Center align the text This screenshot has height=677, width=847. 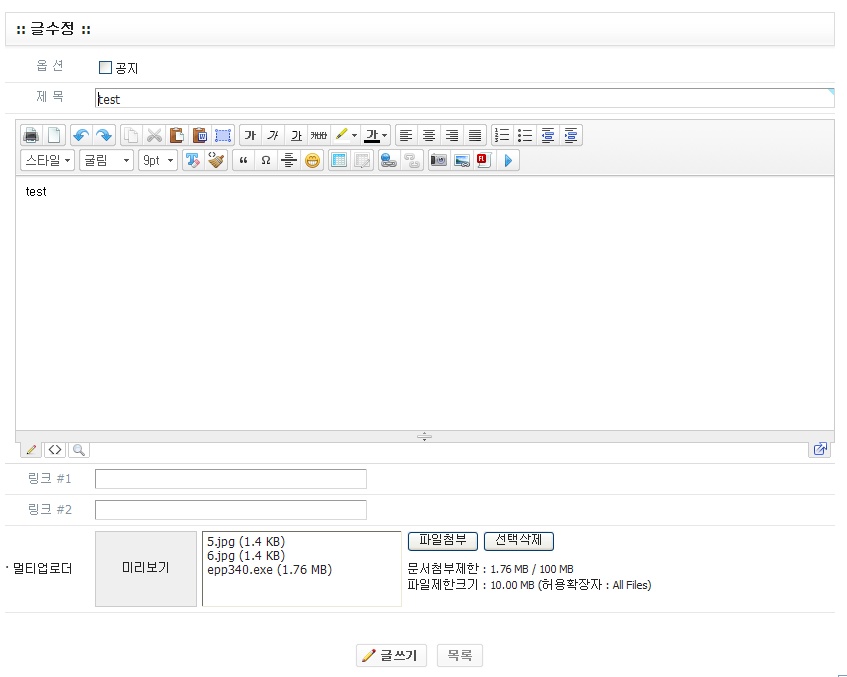429,135
